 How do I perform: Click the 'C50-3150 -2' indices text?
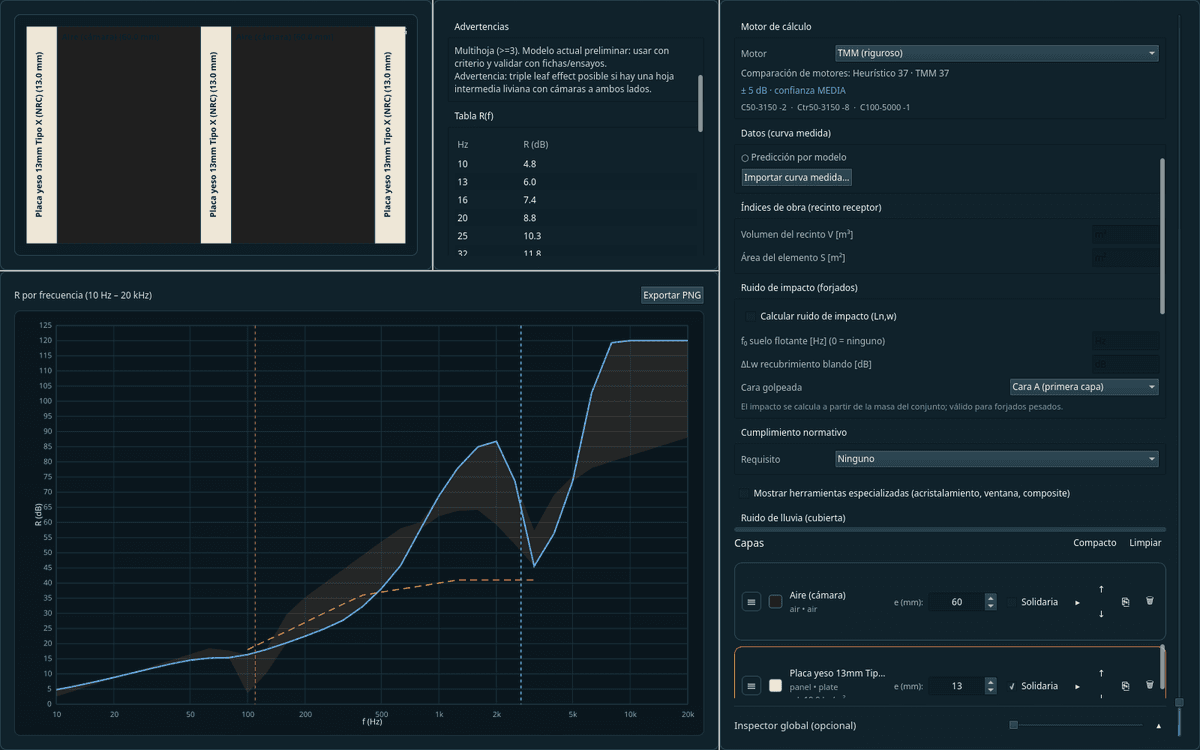coord(764,107)
